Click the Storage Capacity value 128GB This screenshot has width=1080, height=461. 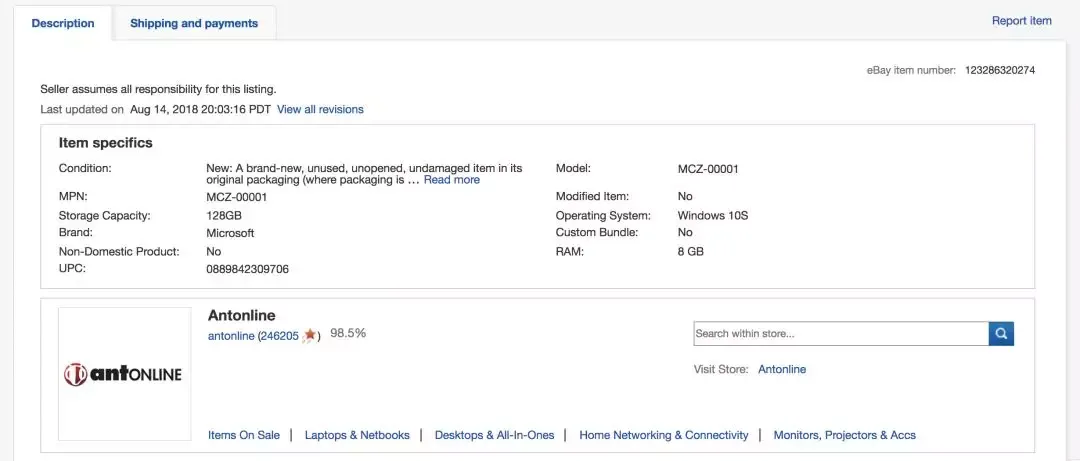224,216
